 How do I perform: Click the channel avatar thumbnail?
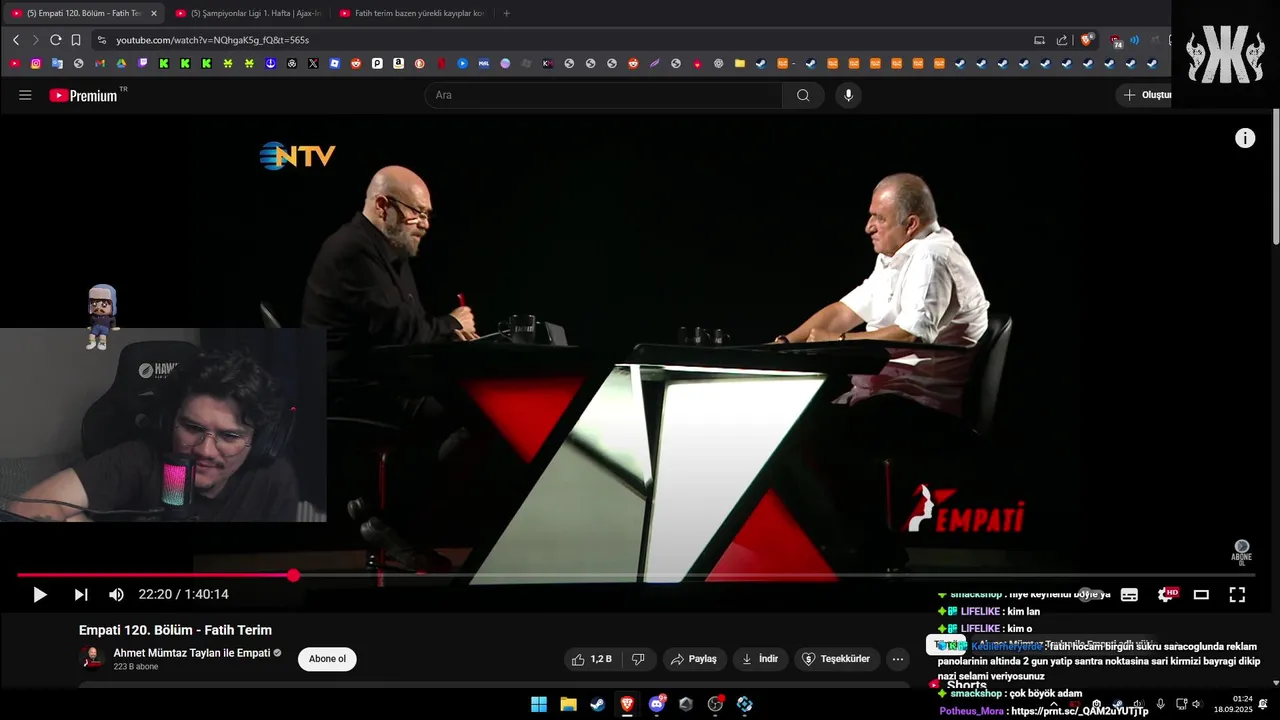pyautogui.click(x=92, y=658)
